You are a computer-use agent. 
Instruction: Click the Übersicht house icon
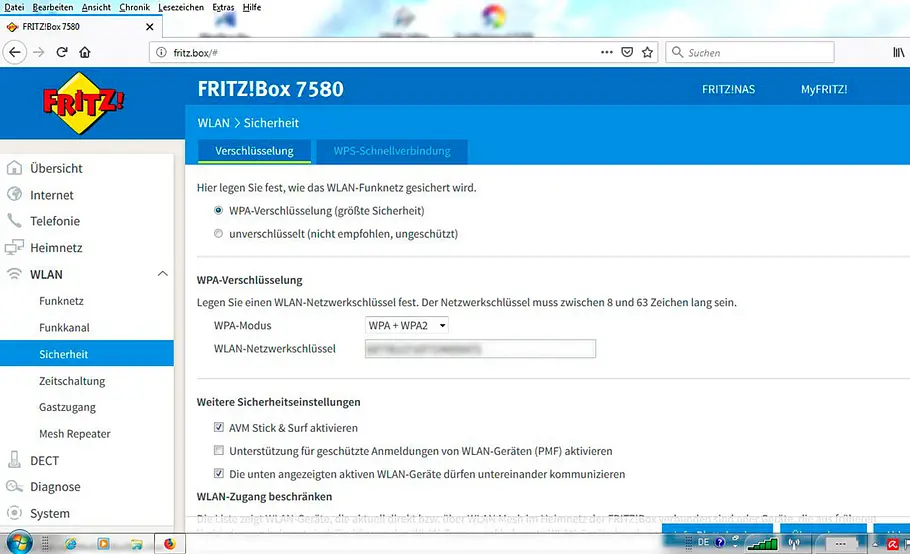tap(14, 168)
